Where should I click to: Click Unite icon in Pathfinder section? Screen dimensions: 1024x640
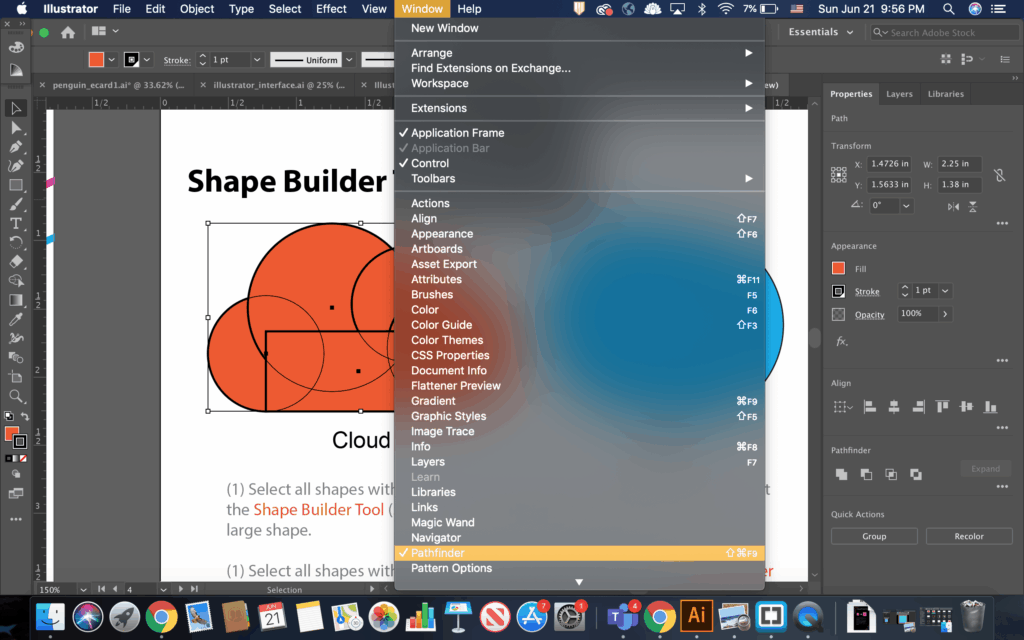tap(841, 475)
